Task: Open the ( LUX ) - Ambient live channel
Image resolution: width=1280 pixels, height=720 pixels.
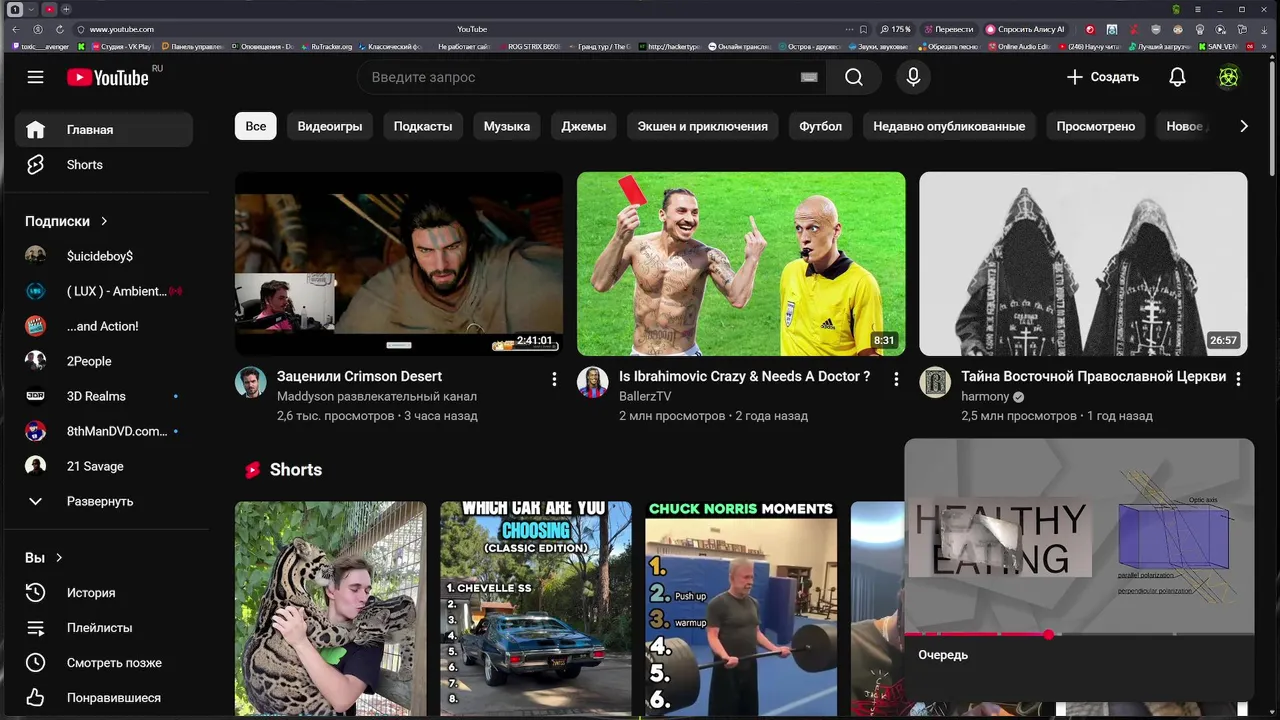Action: tap(104, 291)
